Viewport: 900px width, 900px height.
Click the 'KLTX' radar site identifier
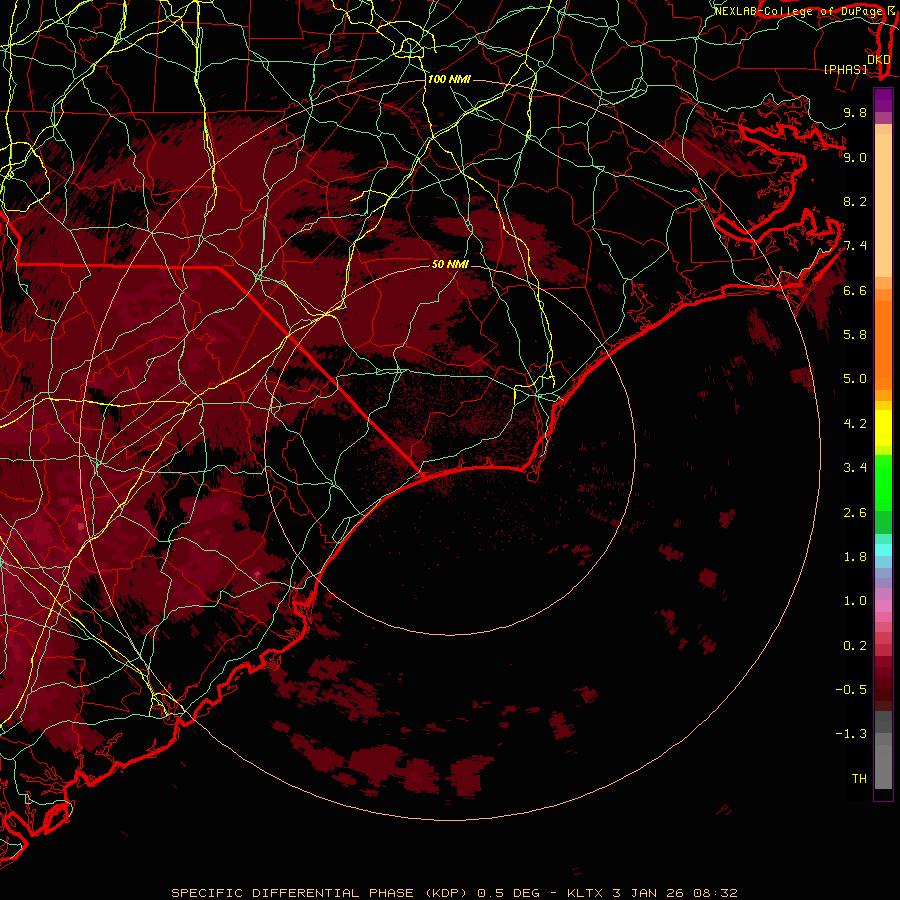point(585,893)
